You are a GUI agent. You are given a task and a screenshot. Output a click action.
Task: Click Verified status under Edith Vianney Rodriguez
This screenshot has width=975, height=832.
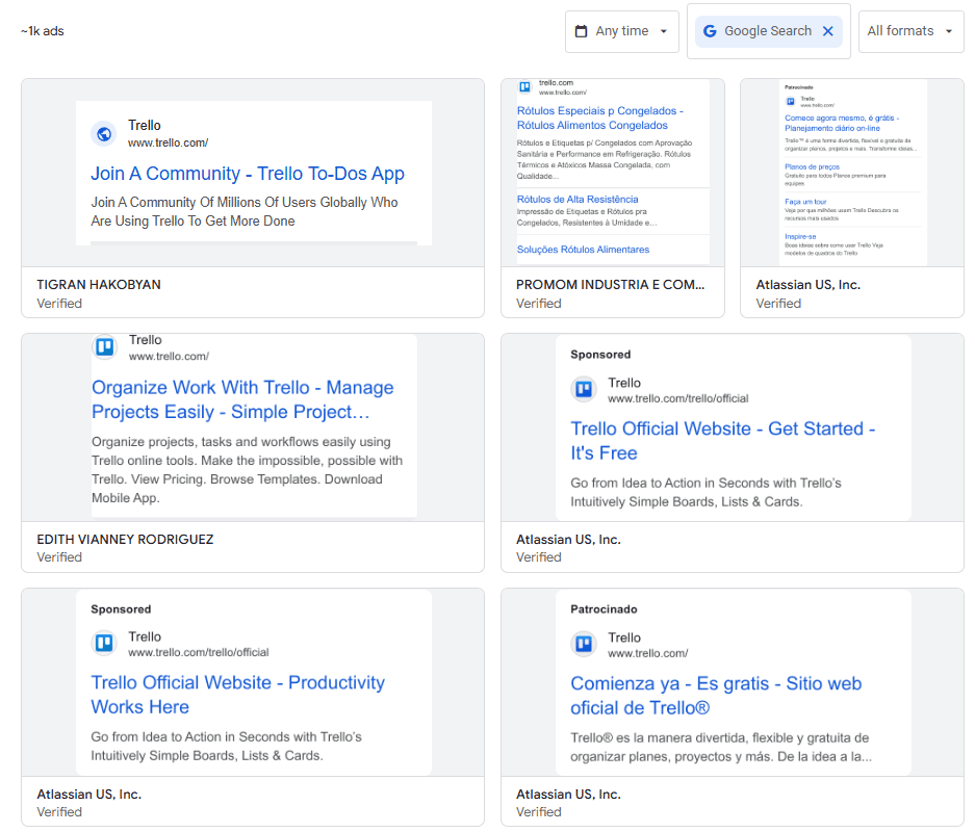(59, 557)
